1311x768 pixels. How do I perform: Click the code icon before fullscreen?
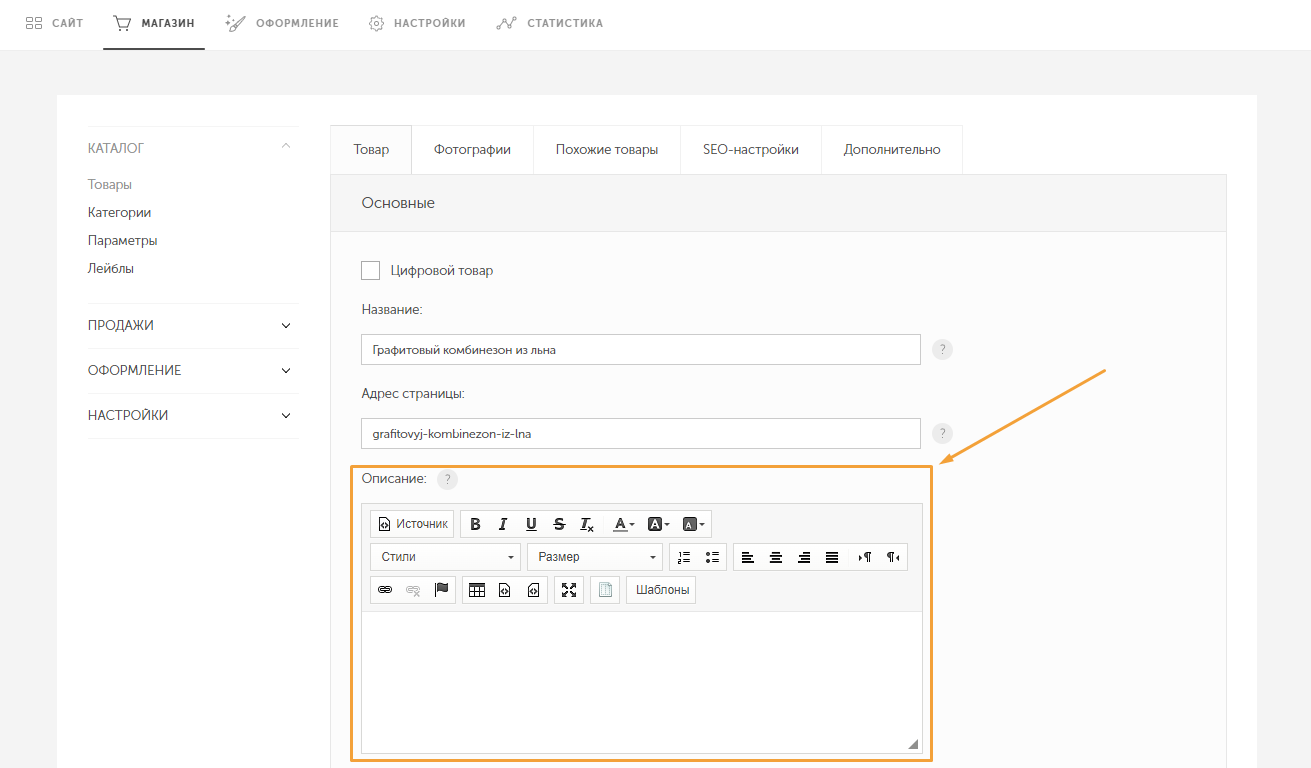point(533,590)
